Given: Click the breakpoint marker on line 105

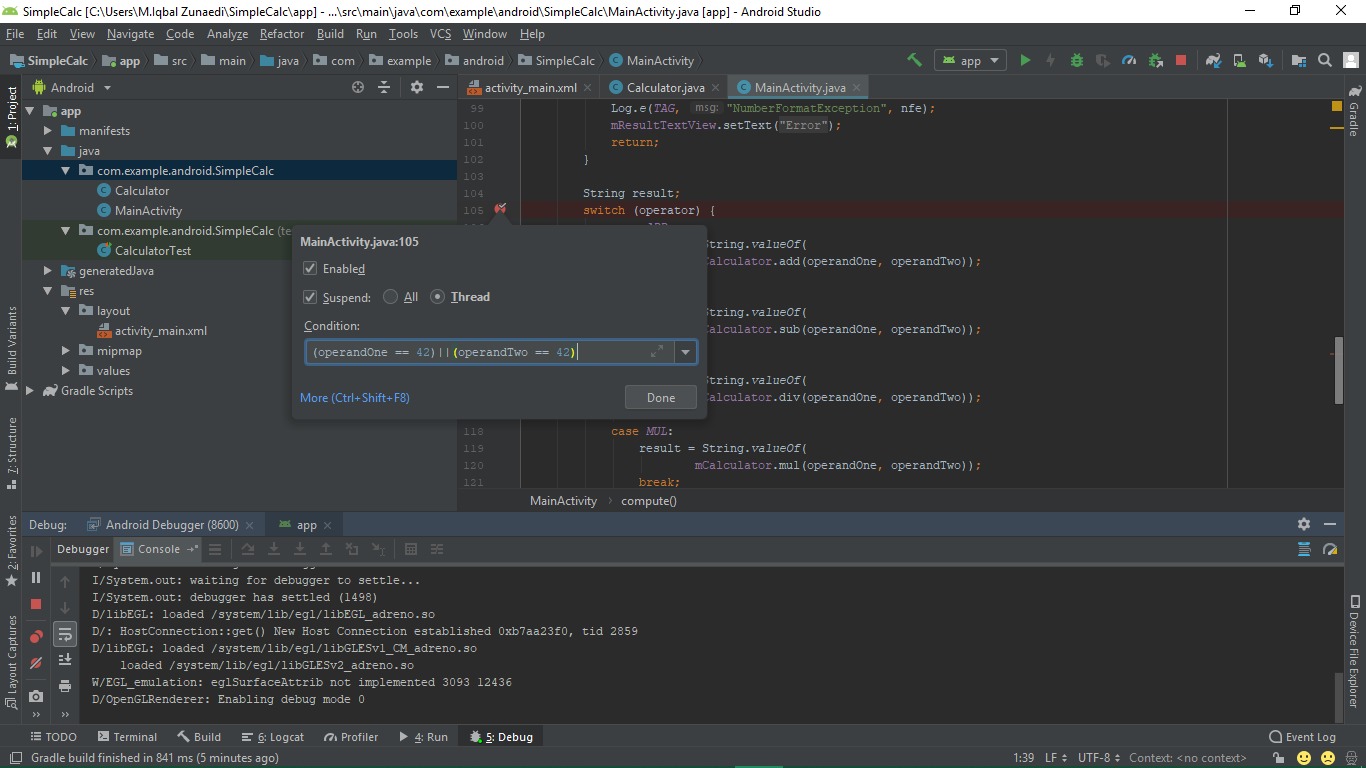Looking at the screenshot, I should tap(500, 209).
